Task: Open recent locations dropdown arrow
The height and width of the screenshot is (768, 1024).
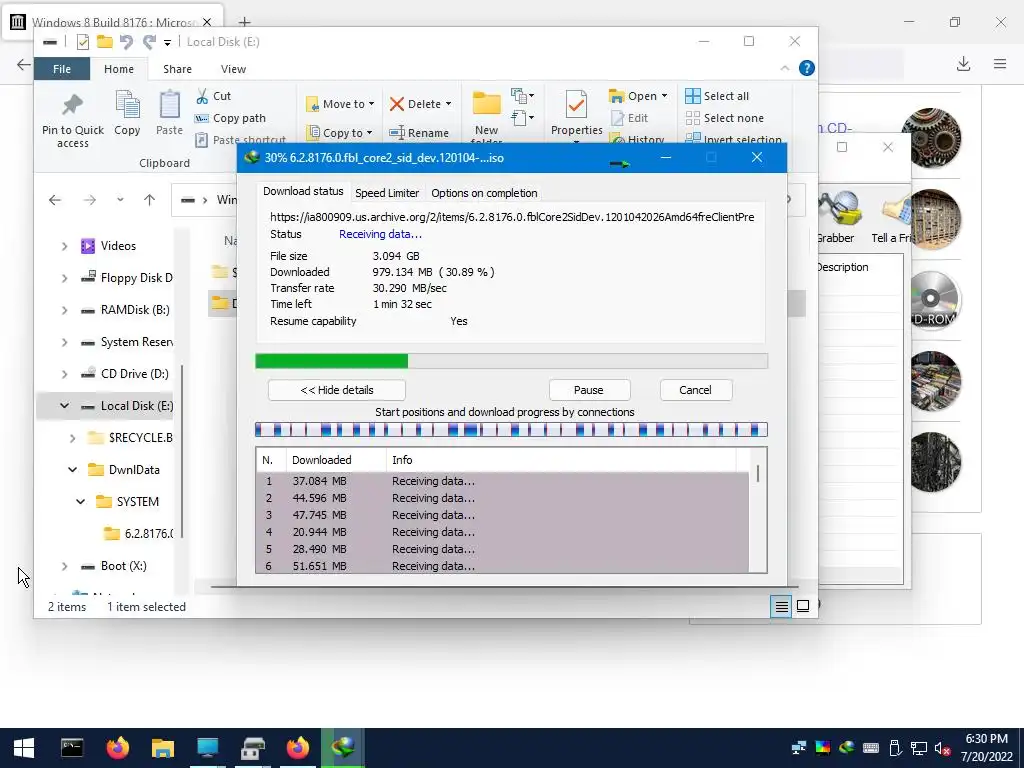Action: pos(120,200)
